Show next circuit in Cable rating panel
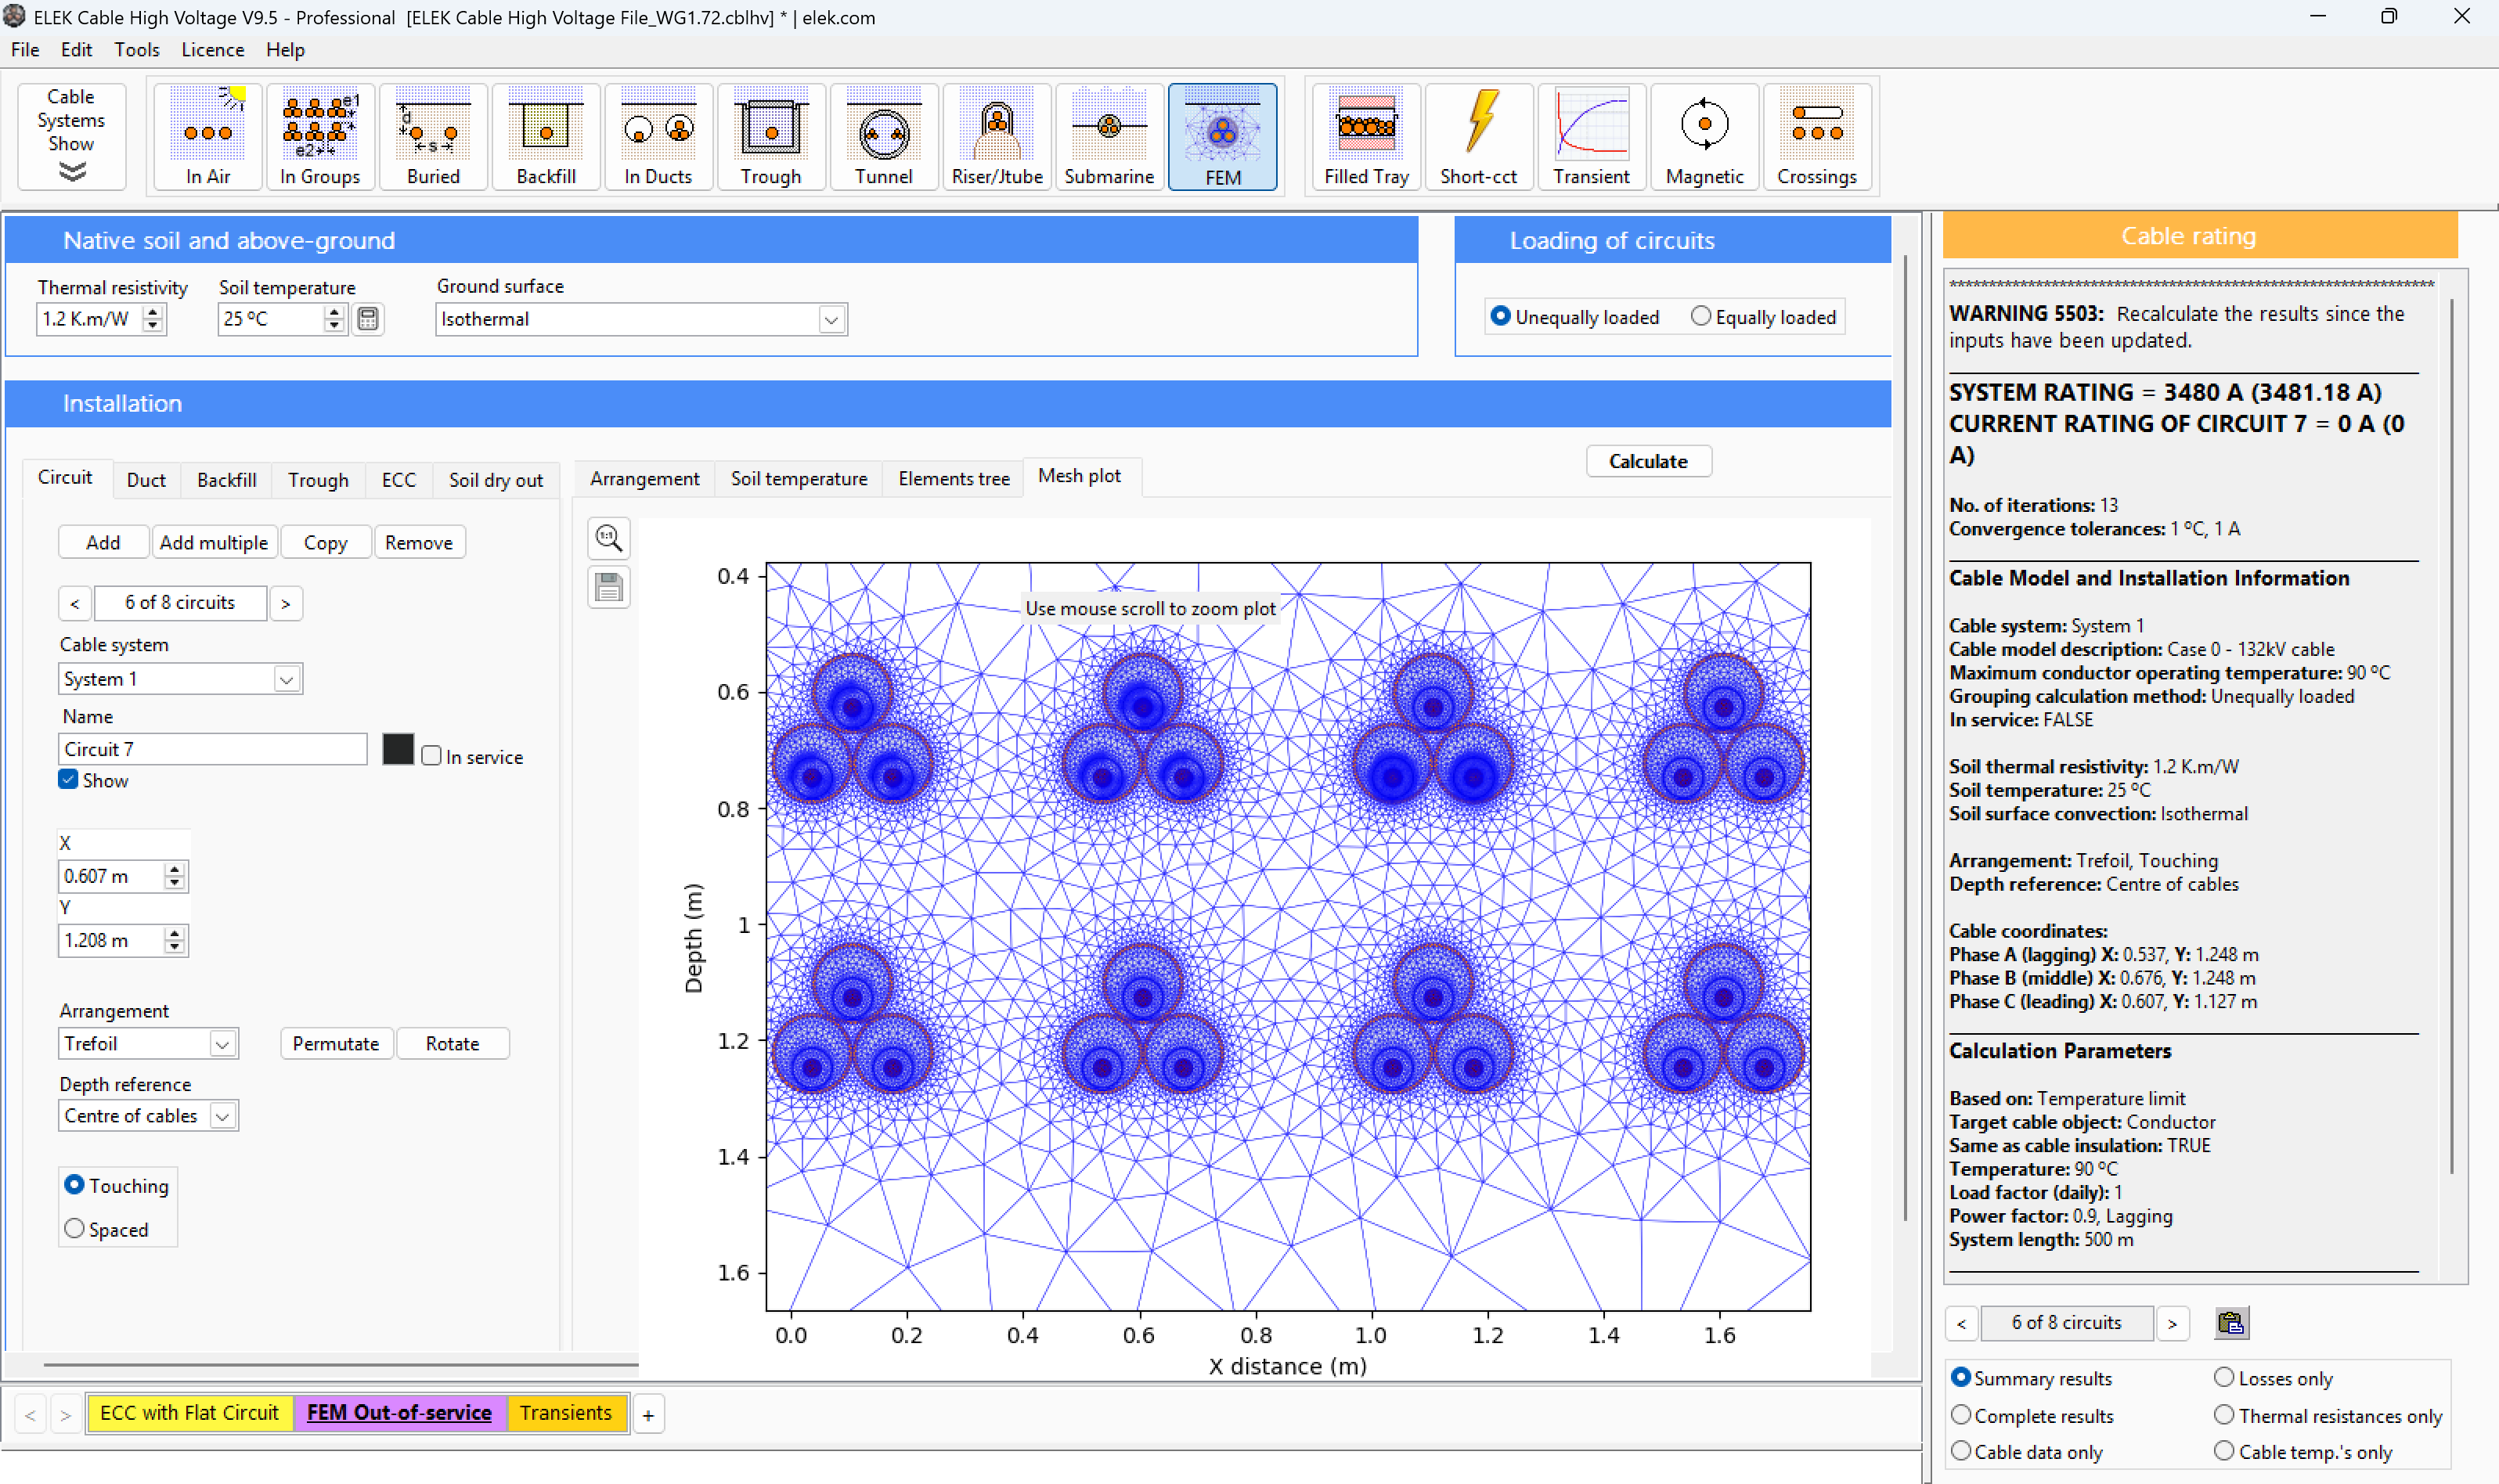 click(x=2172, y=1323)
